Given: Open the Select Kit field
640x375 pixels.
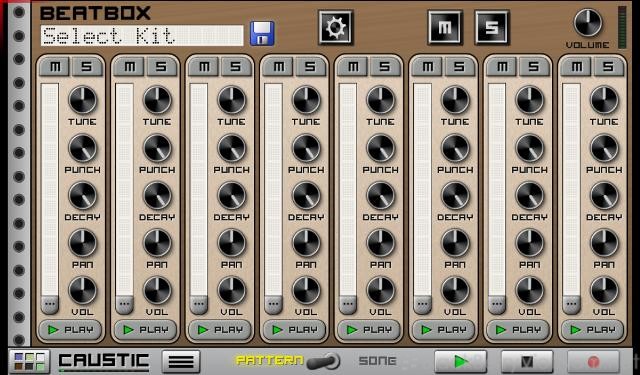Looking at the screenshot, I should [142, 36].
